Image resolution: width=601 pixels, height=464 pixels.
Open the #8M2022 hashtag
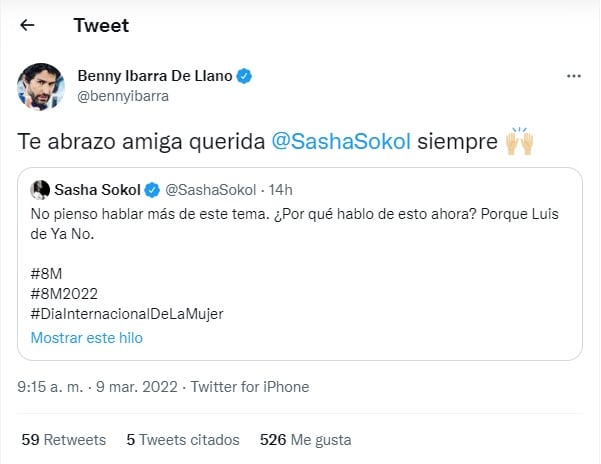[x=65, y=293]
